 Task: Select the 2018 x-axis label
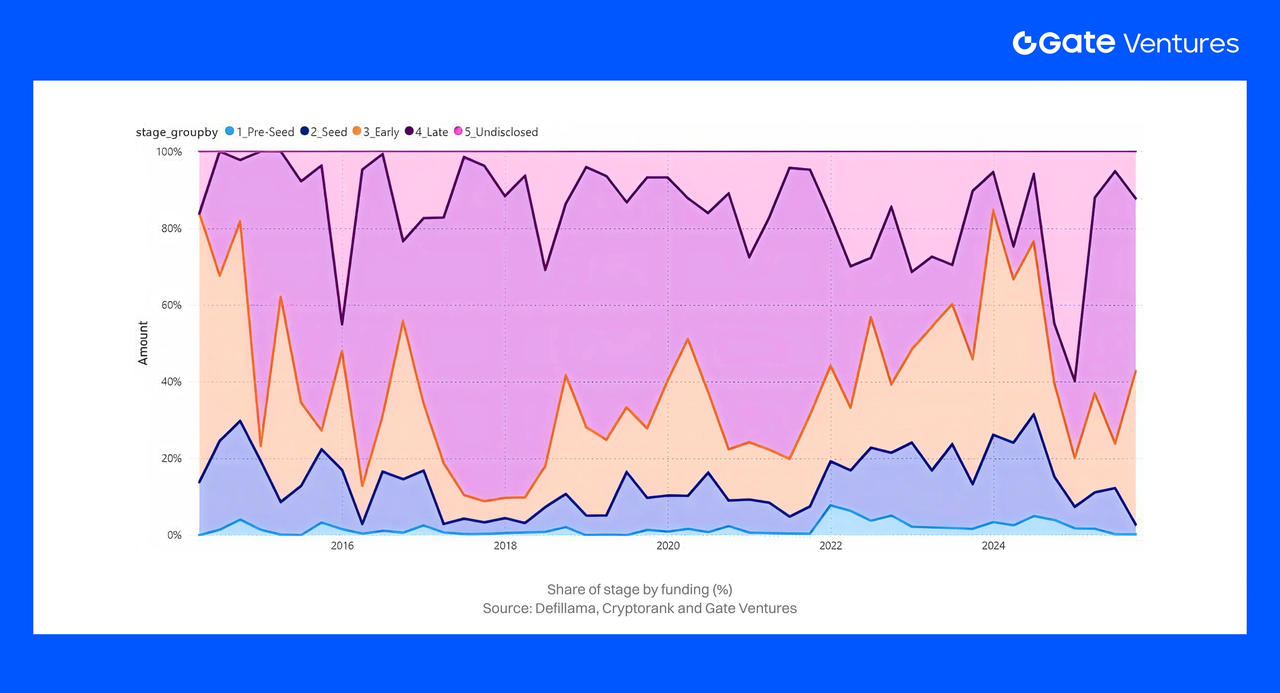[505, 546]
